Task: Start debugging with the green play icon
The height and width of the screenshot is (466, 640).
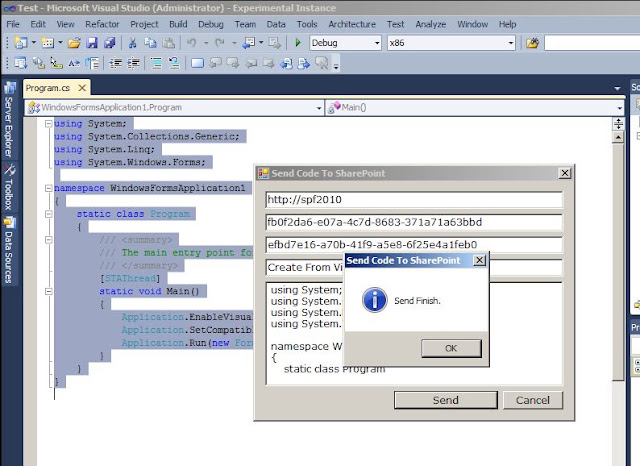Action: click(x=298, y=42)
